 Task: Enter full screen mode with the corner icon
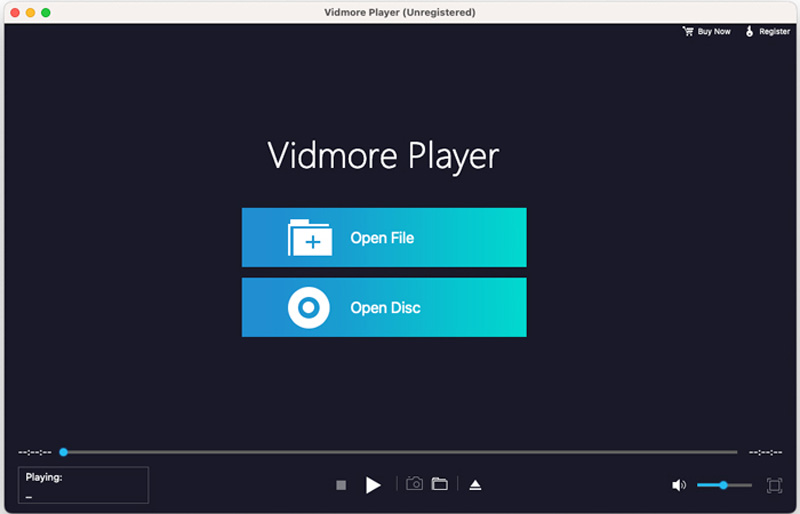click(774, 485)
